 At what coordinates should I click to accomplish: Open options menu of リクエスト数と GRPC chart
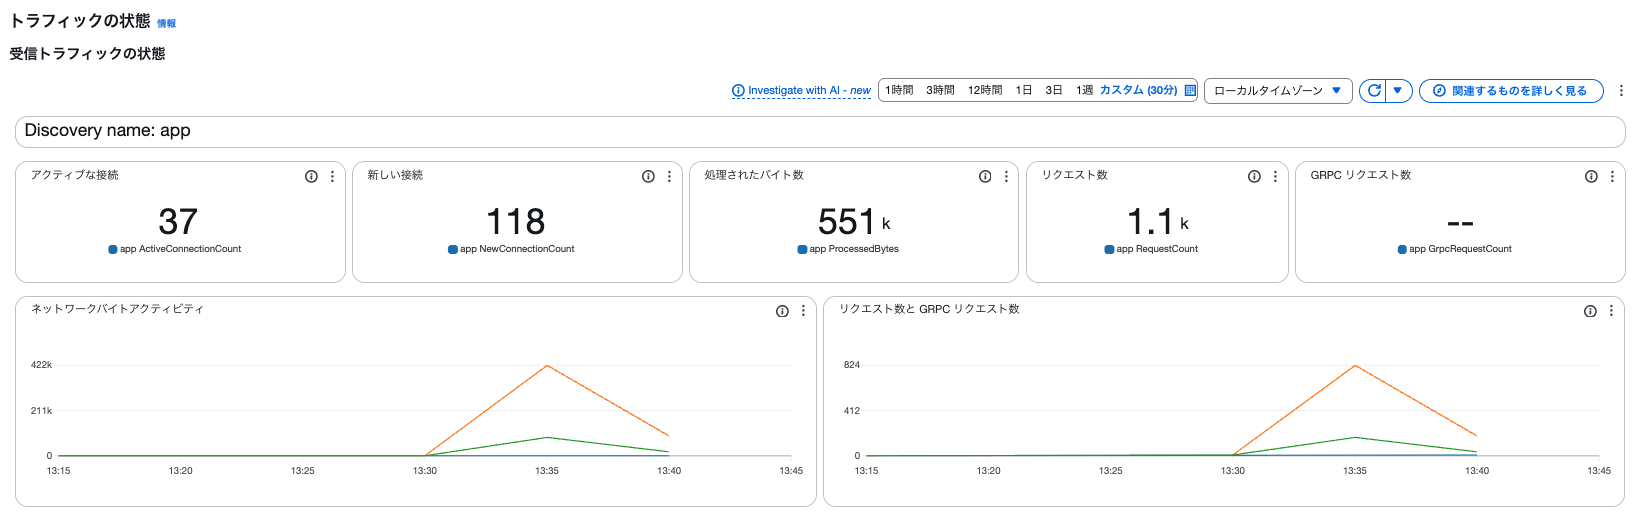click(x=1611, y=311)
